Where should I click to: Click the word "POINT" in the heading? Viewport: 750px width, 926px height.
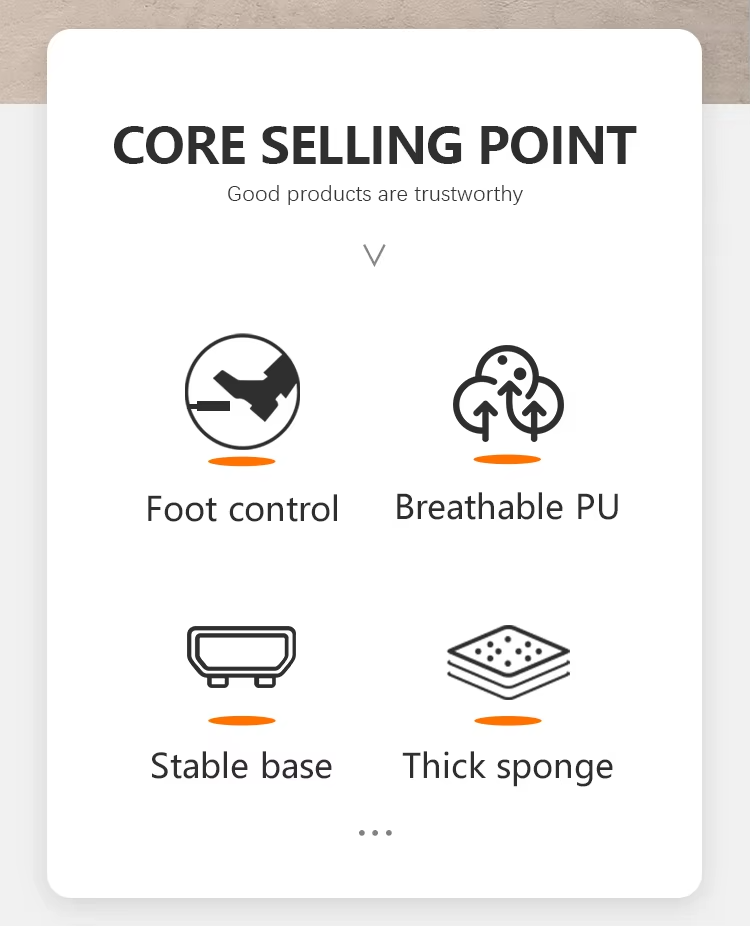coord(557,146)
